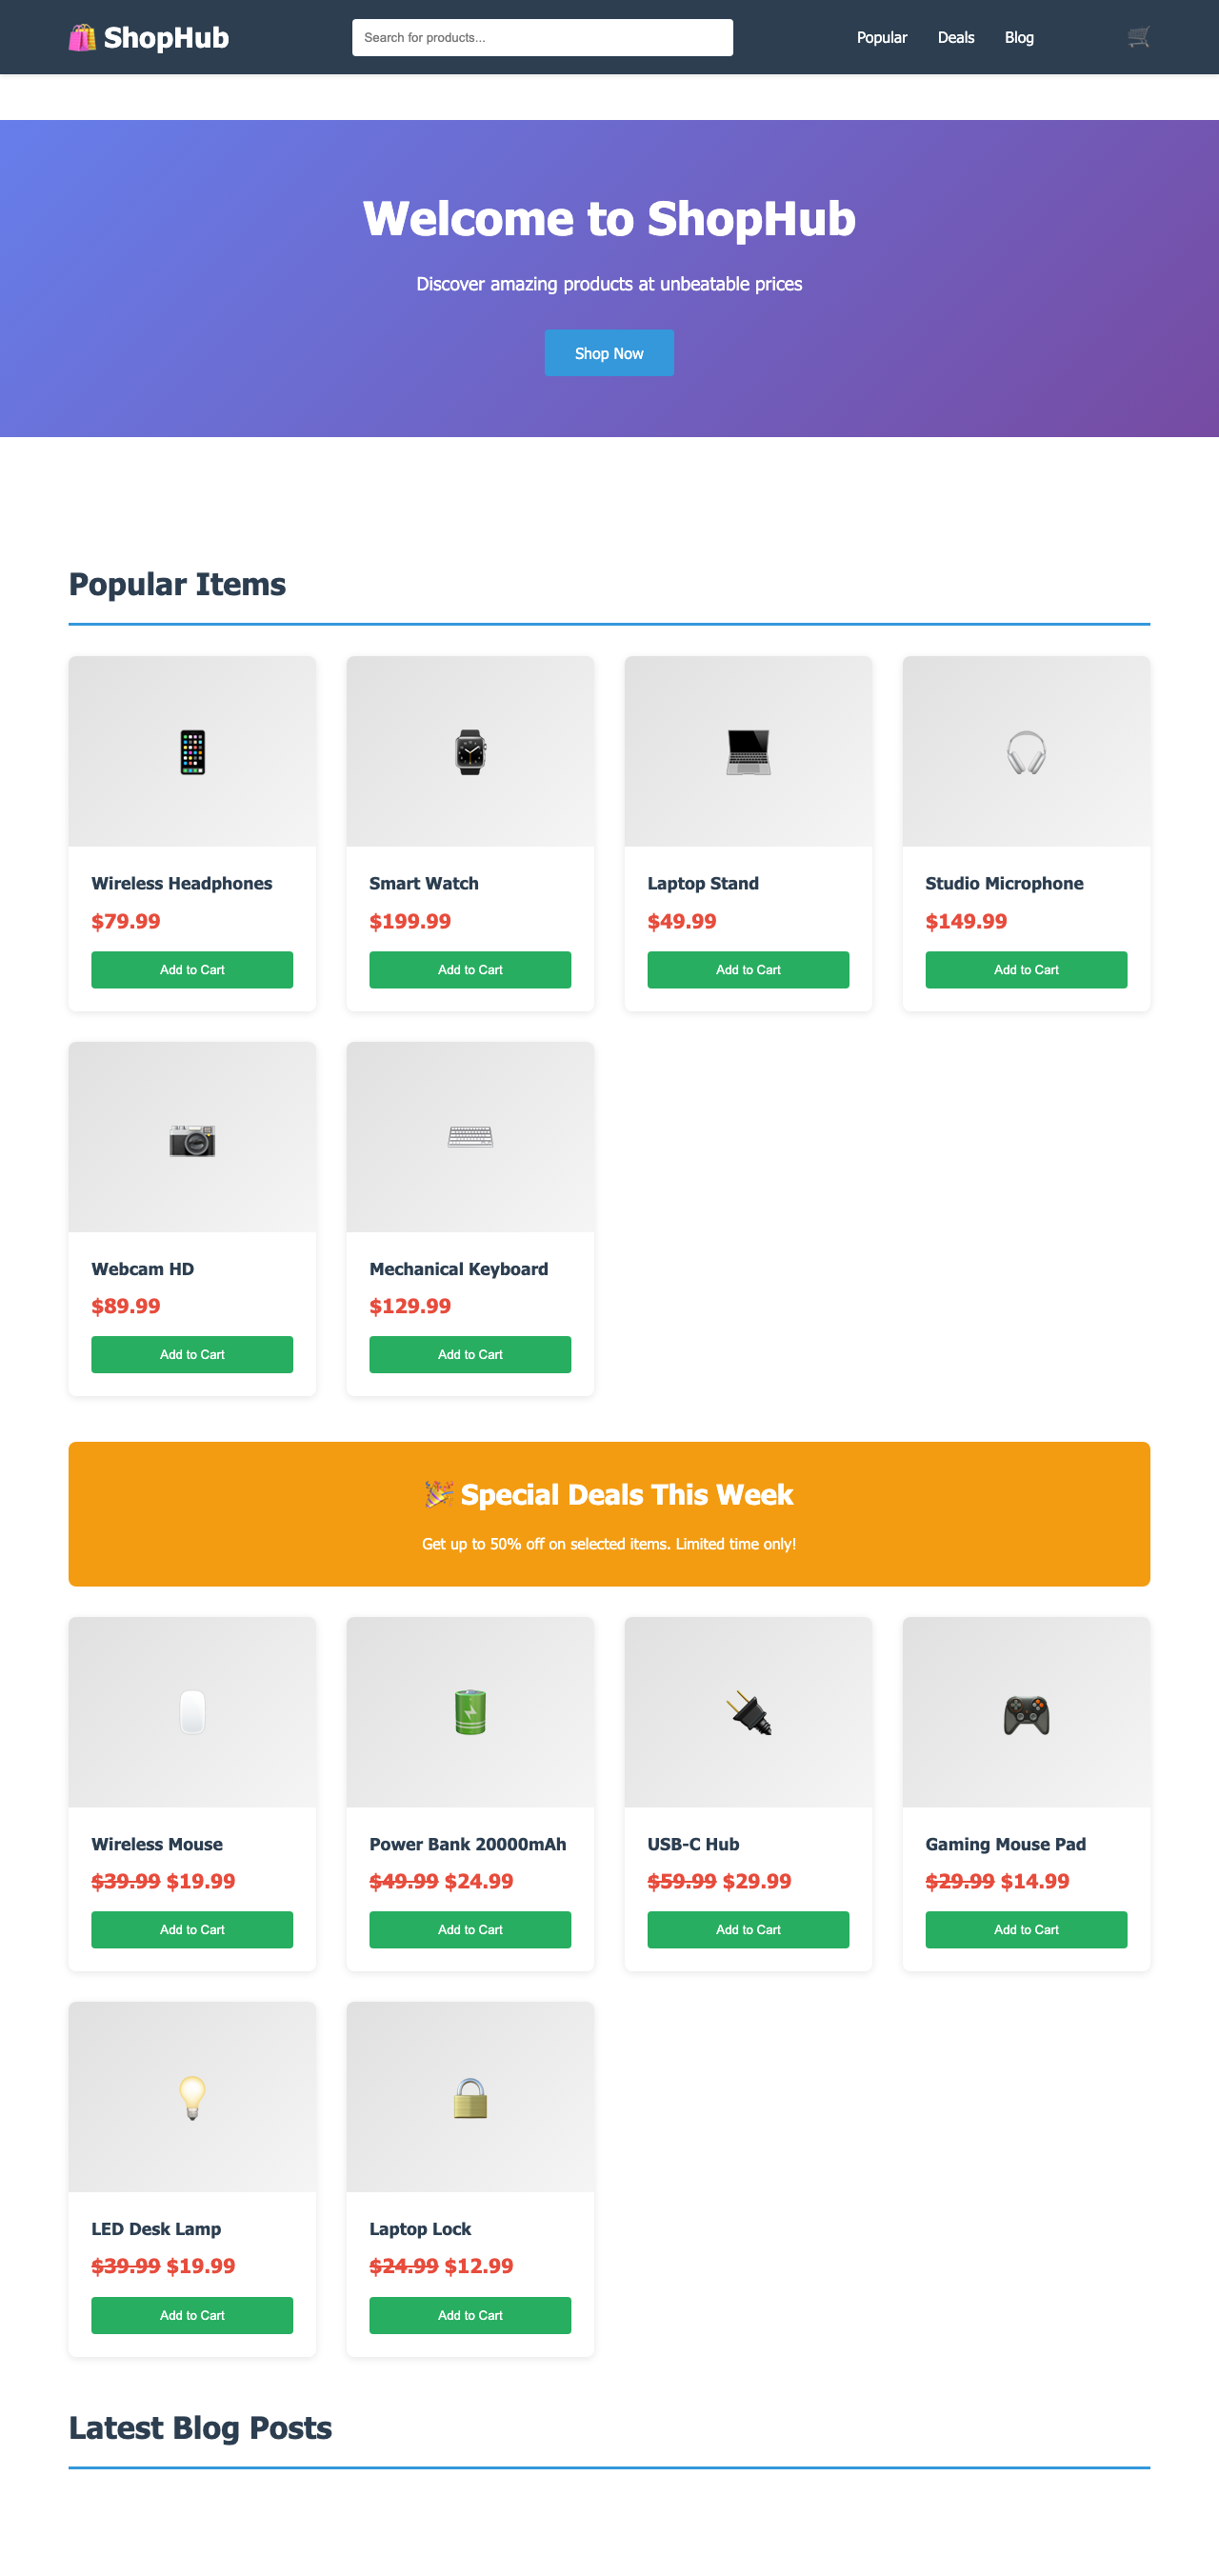The width and height of the screenshot is (1219, 2576).
Task: View the Smart Watch product image
Action: [x=470, y=751]
